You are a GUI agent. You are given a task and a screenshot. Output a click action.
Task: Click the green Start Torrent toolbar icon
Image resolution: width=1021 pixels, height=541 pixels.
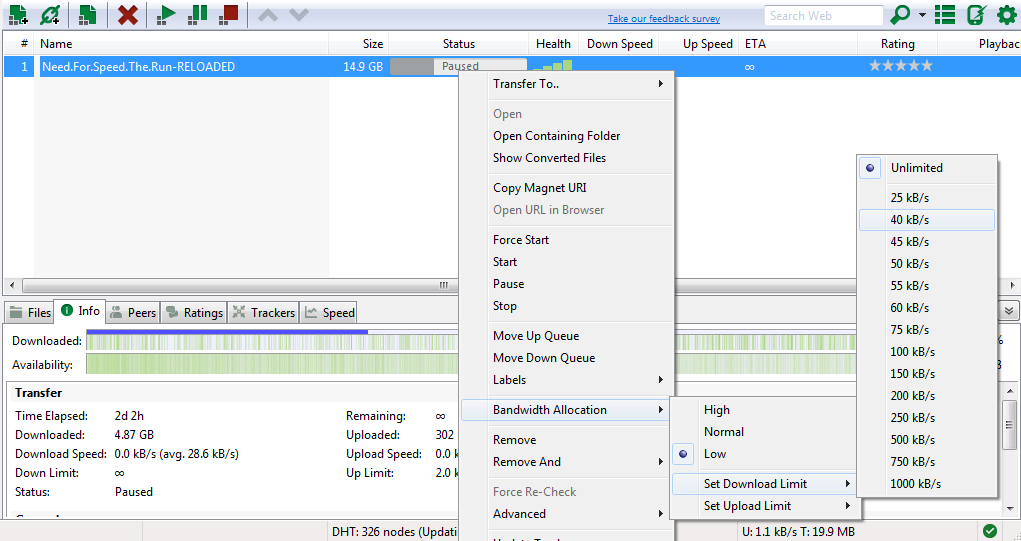167,14
